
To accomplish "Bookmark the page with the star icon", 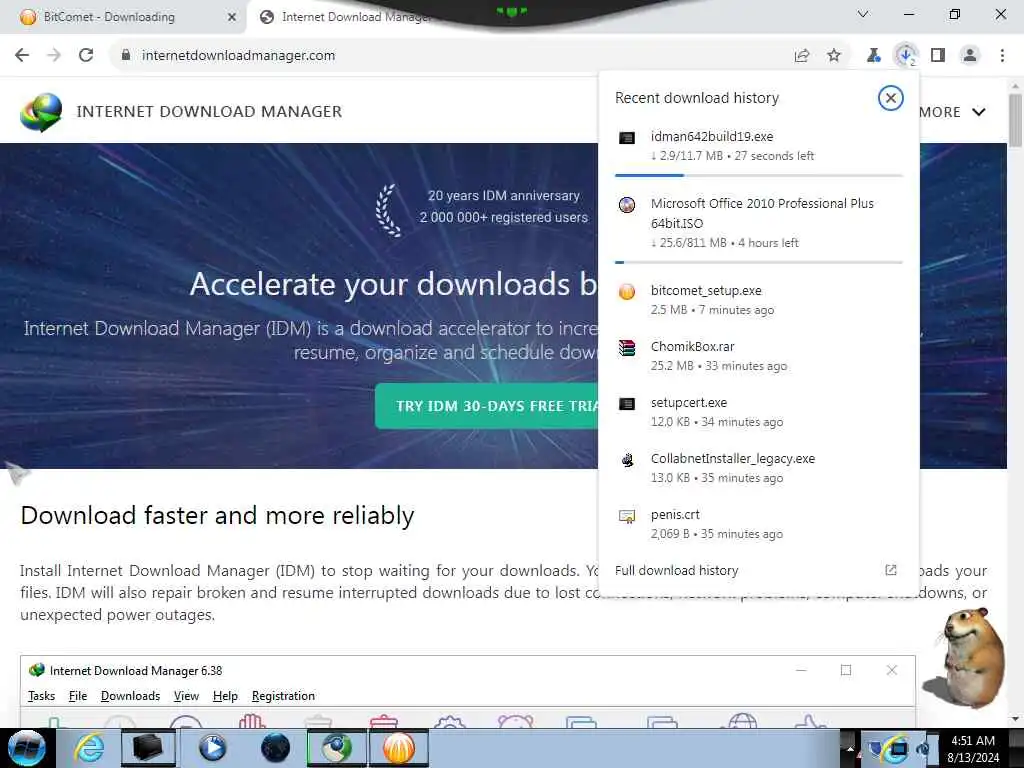I will [x=834, y=56].
